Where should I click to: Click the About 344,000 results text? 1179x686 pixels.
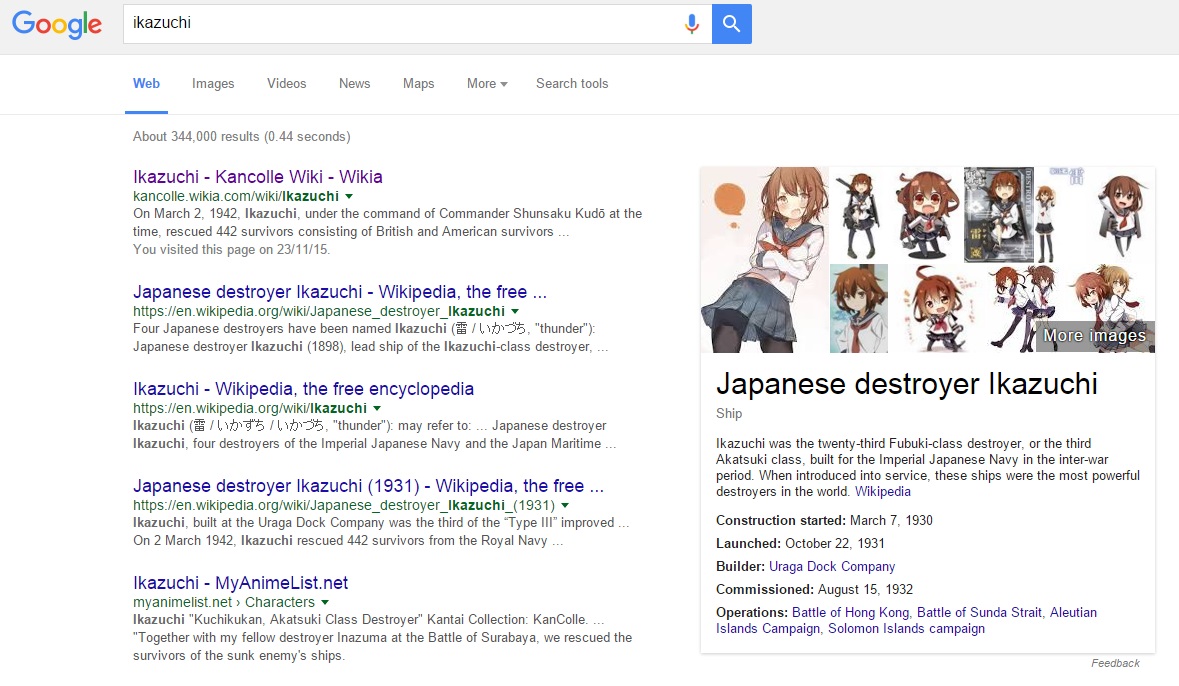tap(241, 137)
